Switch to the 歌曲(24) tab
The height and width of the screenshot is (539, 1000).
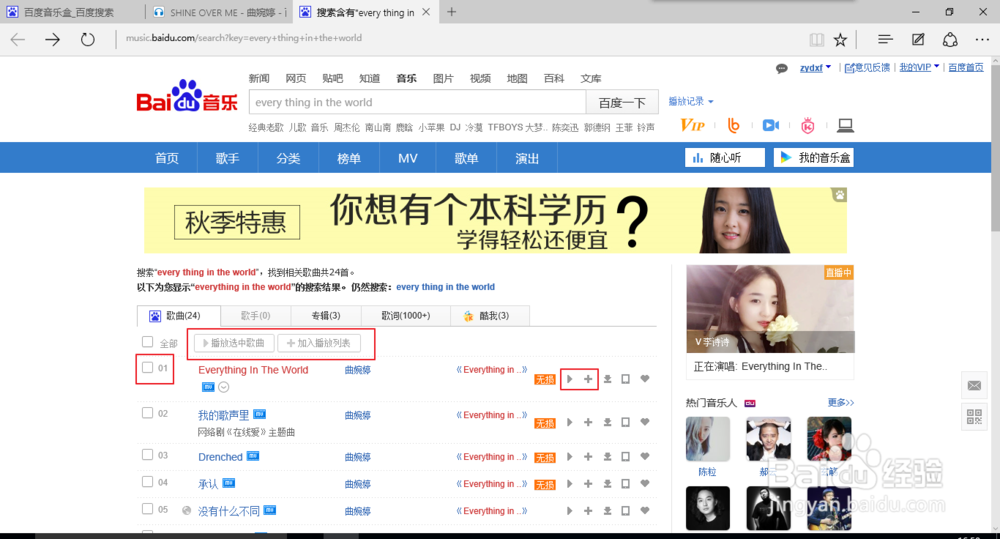[179, 316]
